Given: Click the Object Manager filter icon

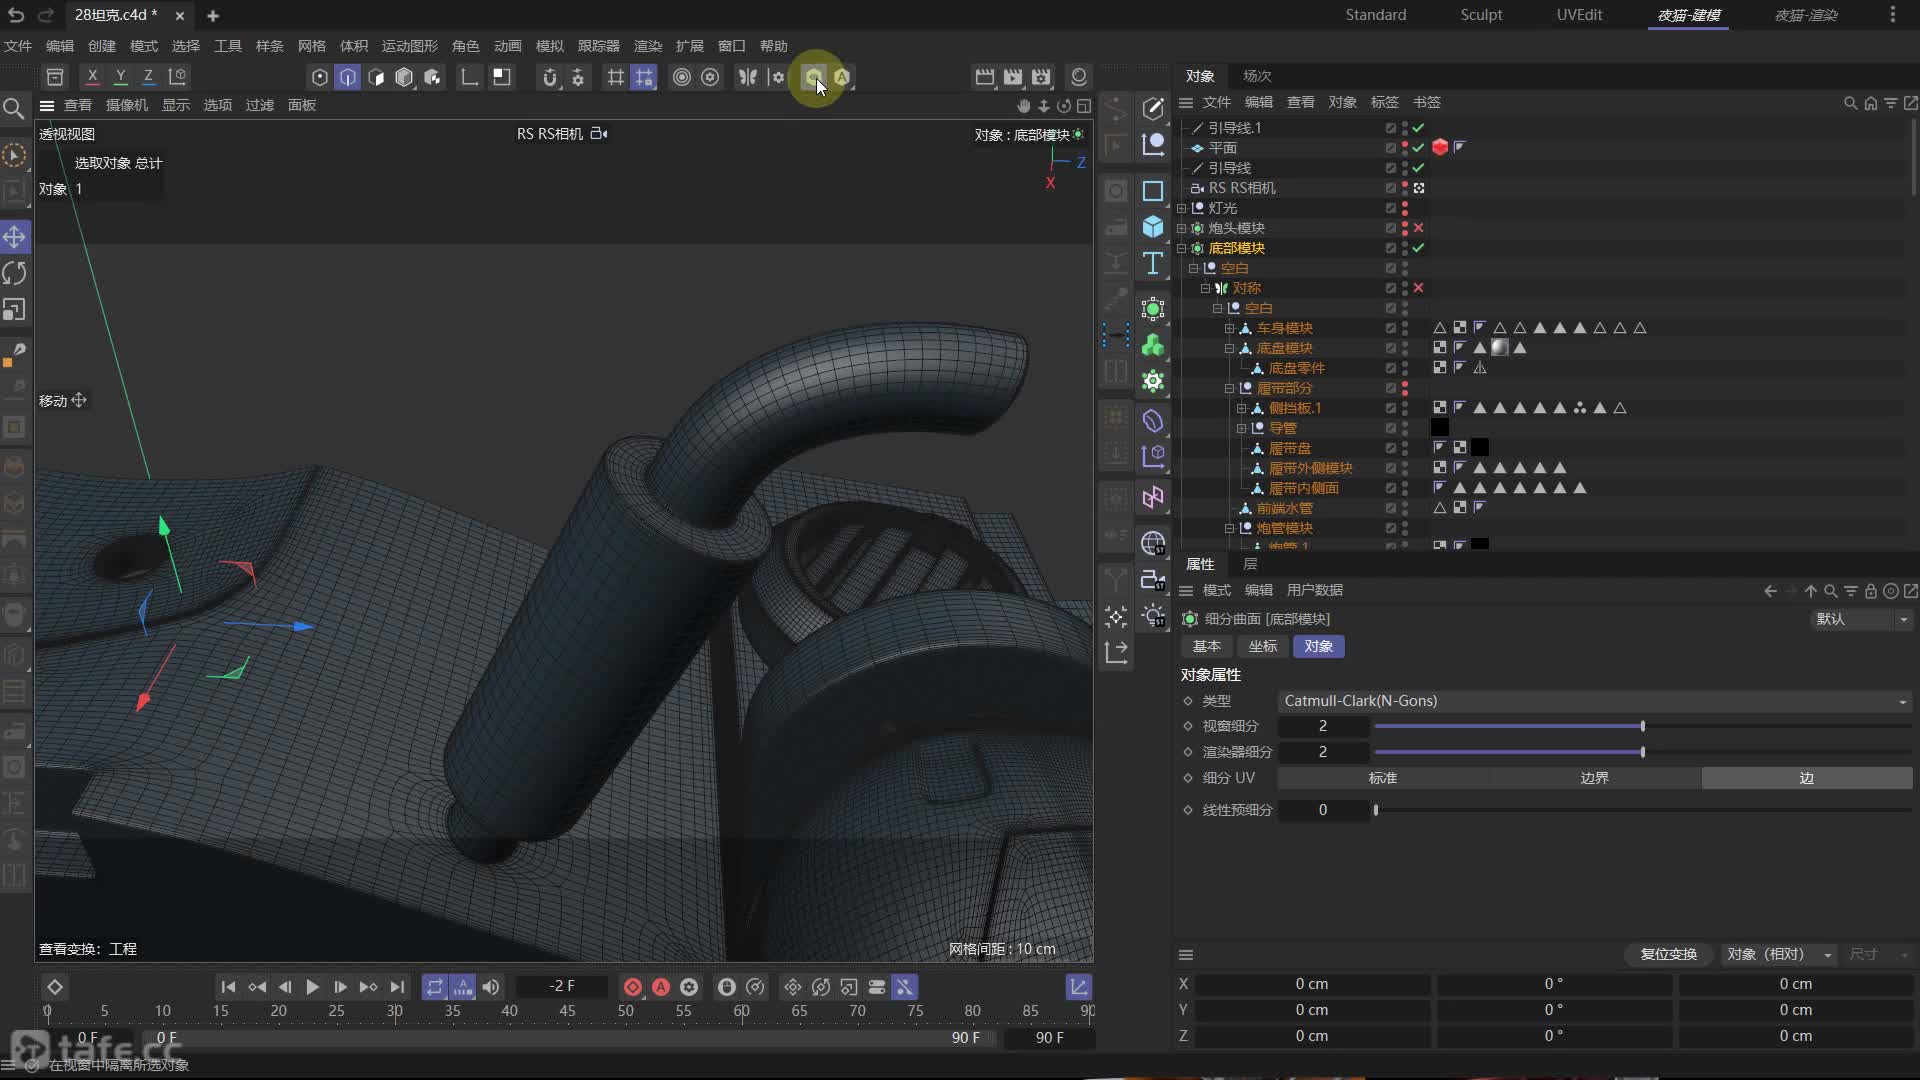Looking at the screenshot, I should (1891, 103).
